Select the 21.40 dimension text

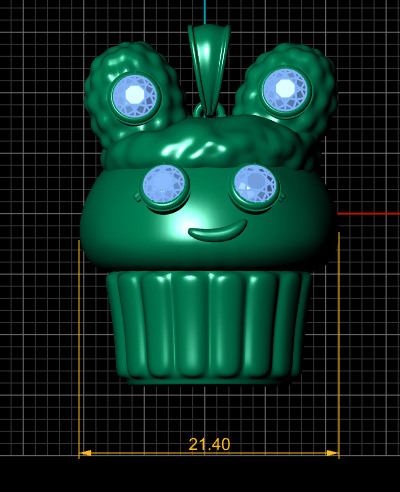coord(209,444)
